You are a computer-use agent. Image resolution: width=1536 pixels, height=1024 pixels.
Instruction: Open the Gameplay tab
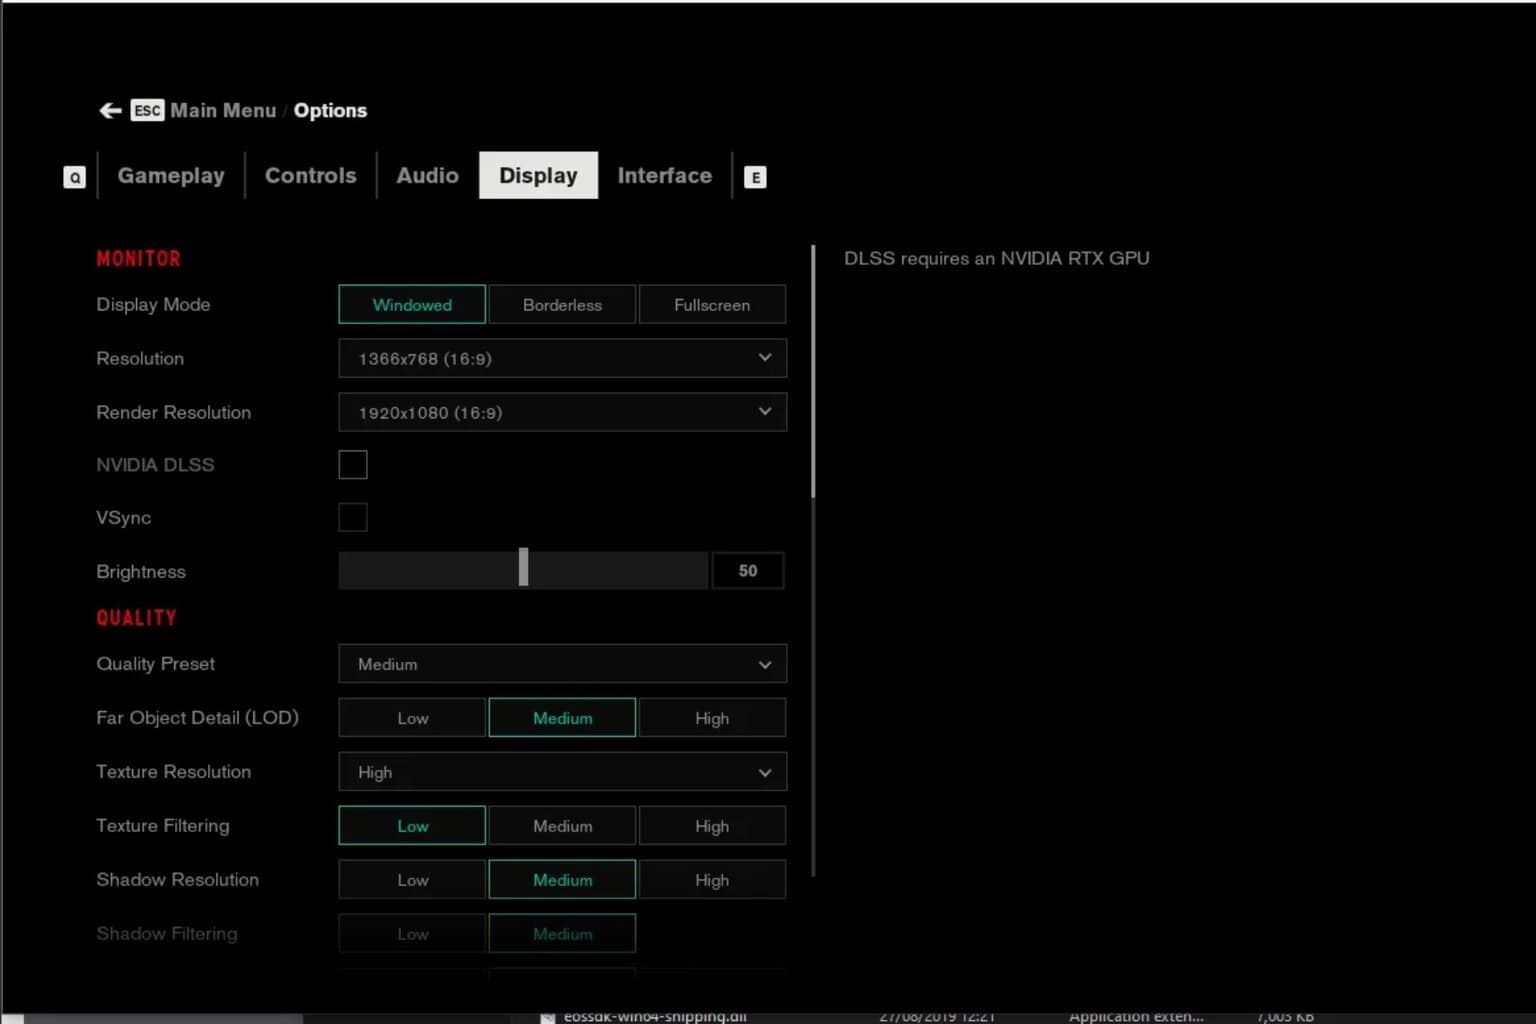[171, 175]
